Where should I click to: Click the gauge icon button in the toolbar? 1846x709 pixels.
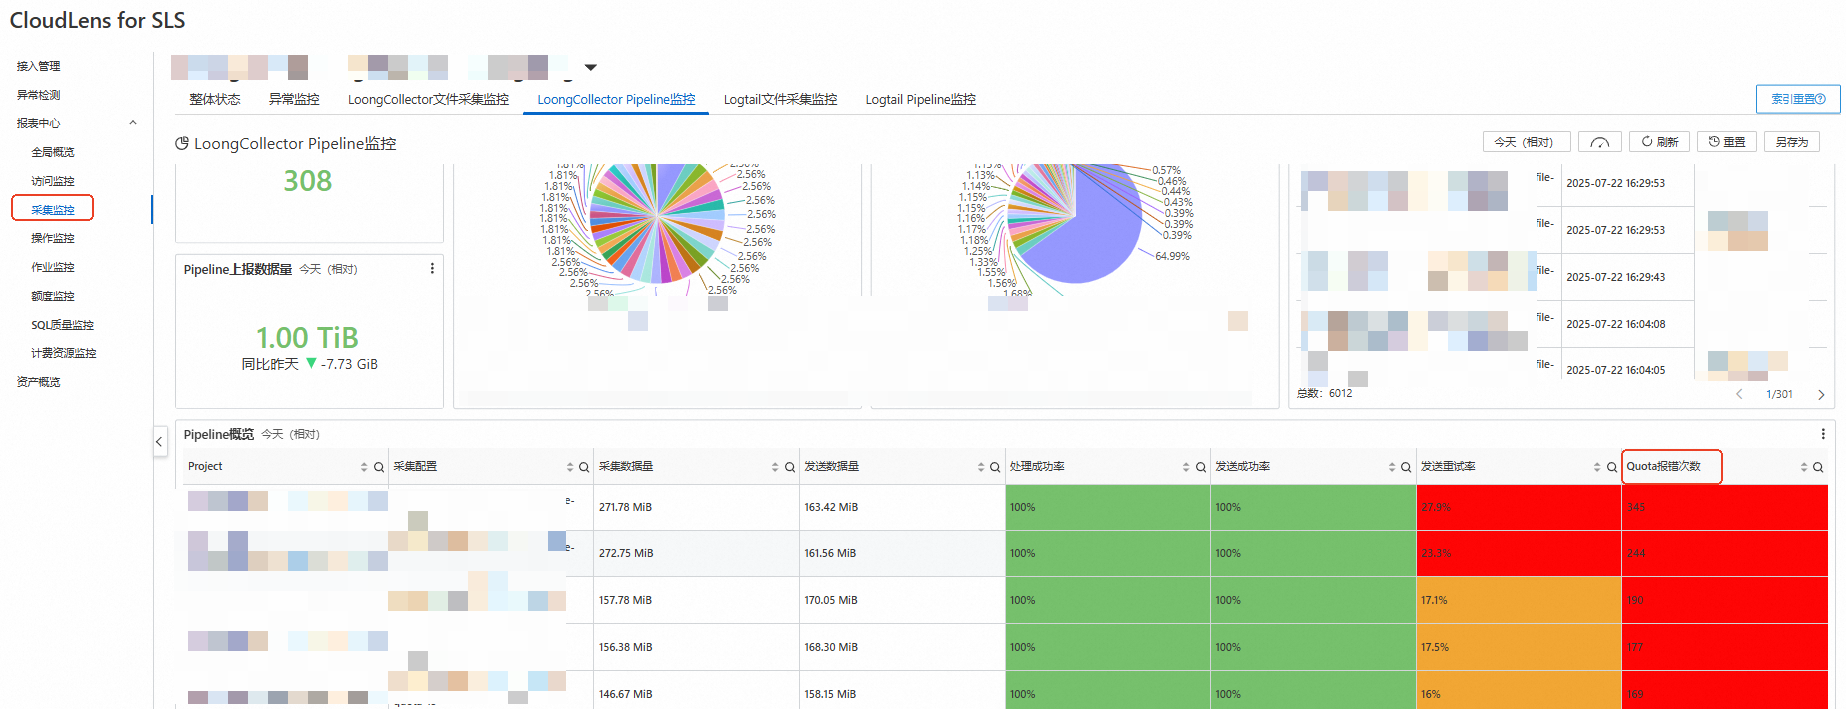coord(1599,142)
